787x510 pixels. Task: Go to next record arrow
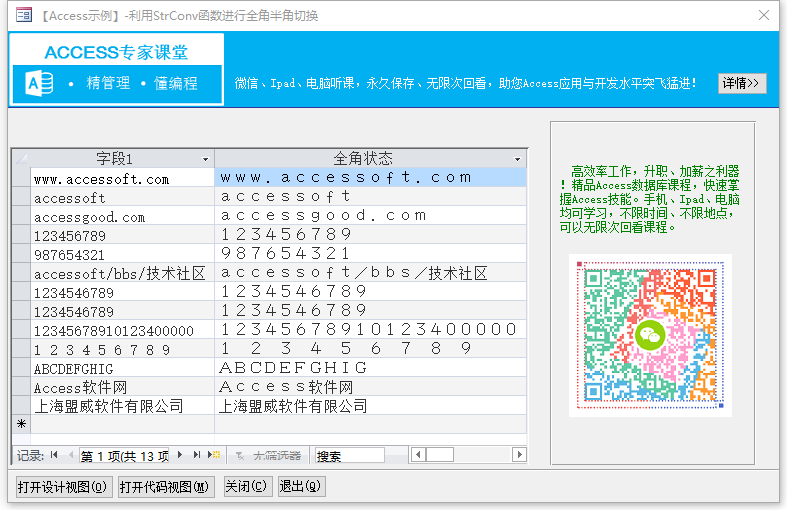tap(180, 455)
